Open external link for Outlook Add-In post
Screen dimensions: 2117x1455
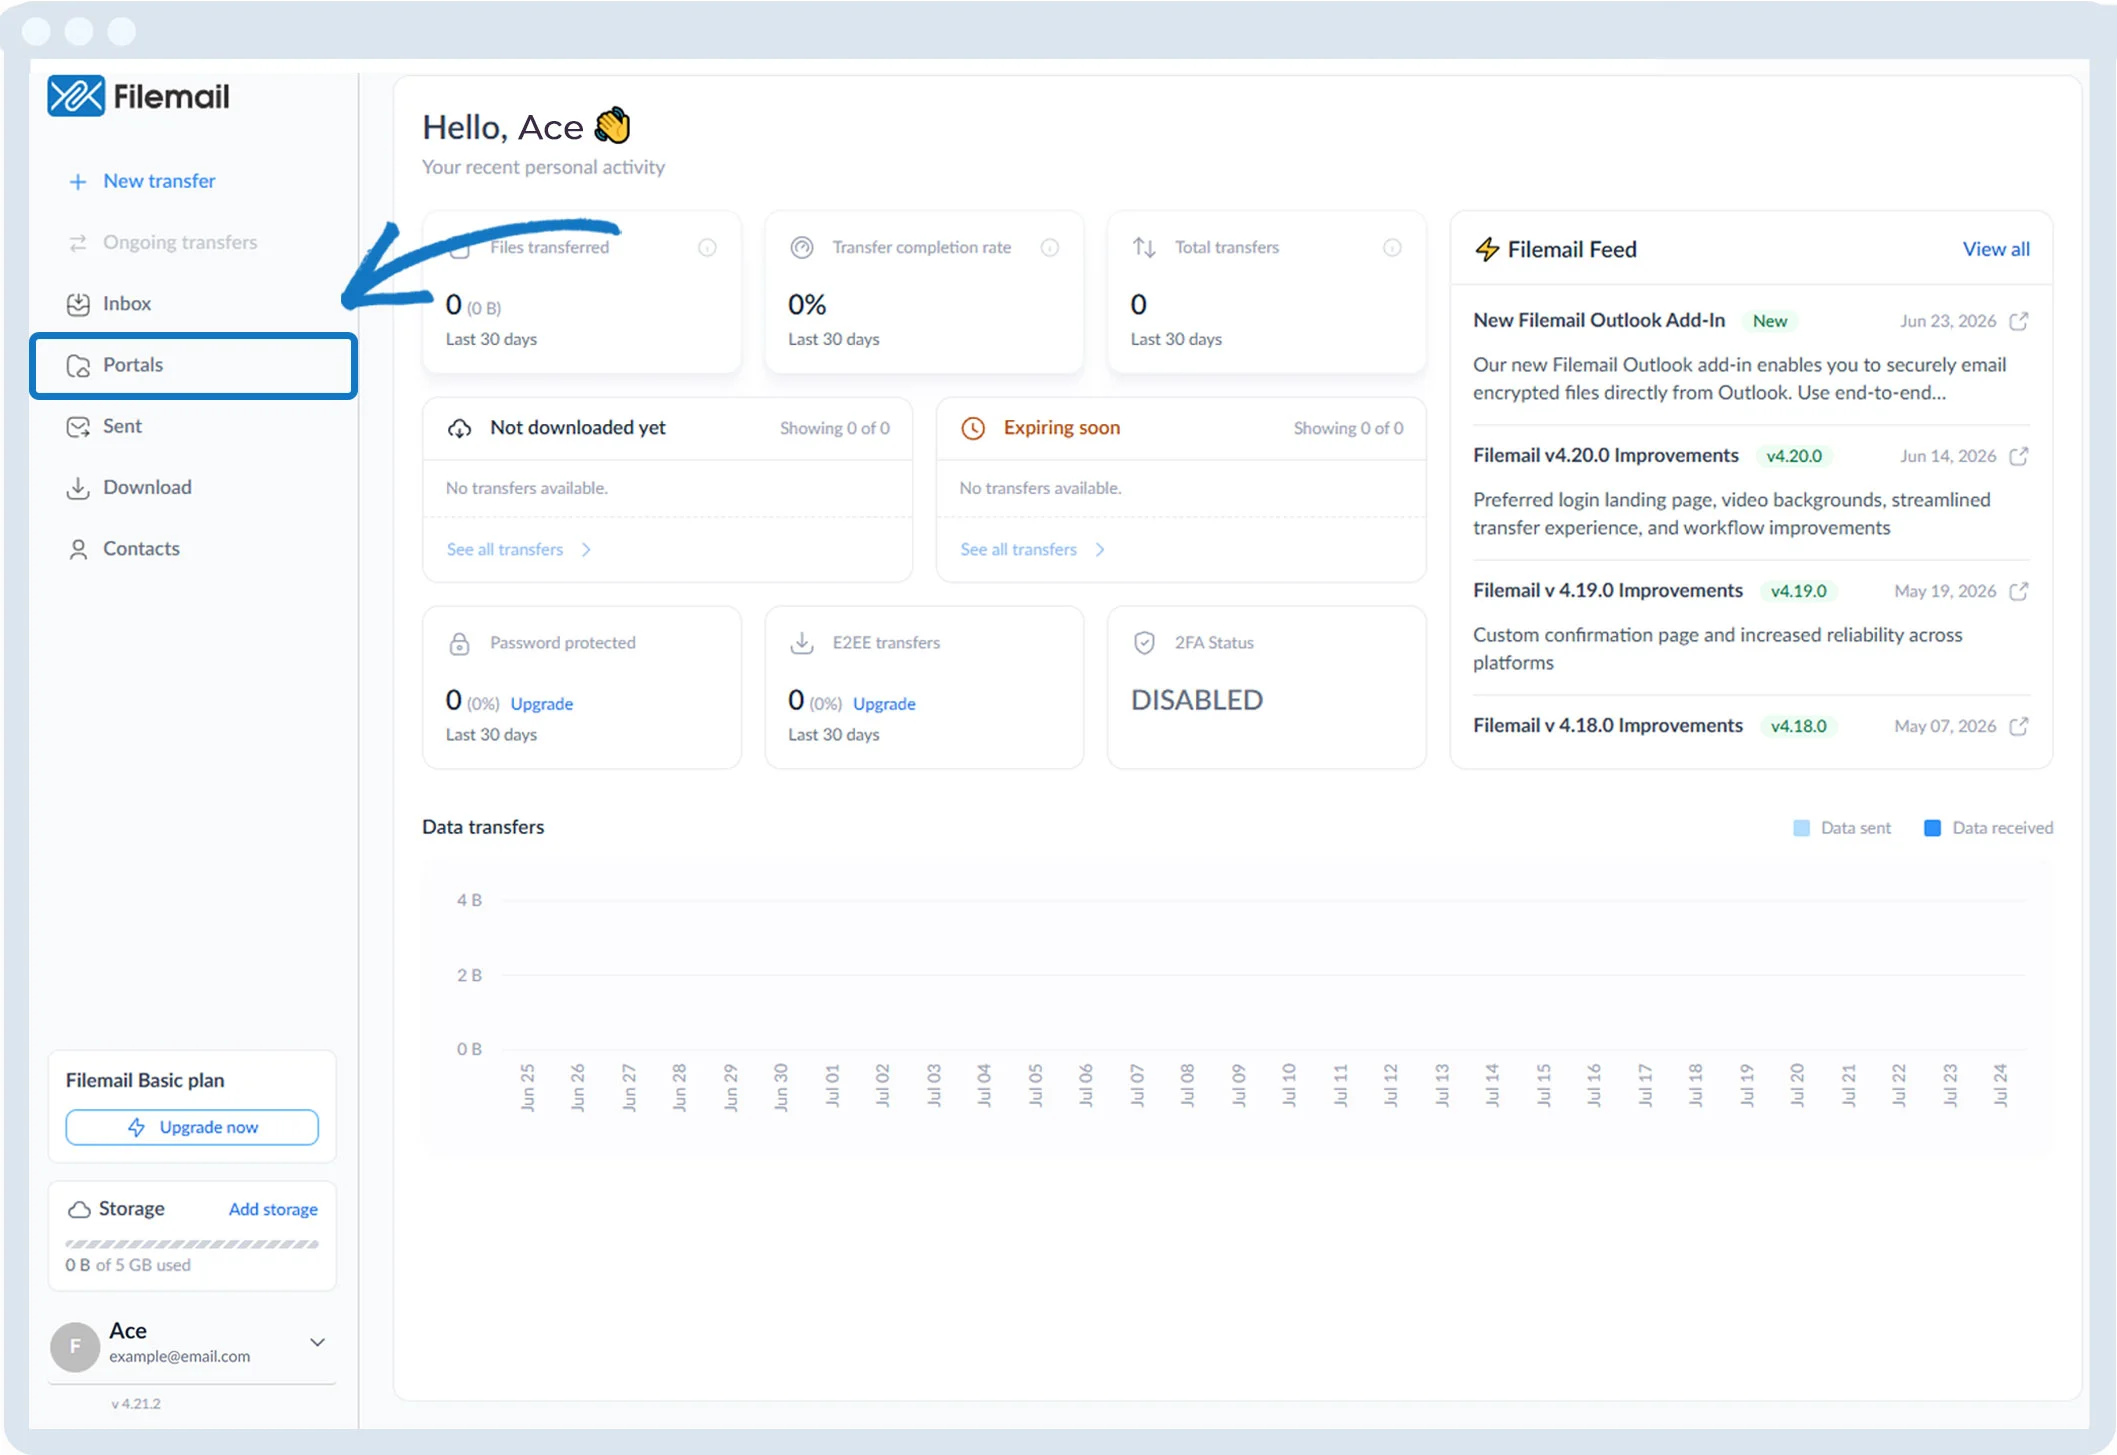click(x=2019, y=321)
